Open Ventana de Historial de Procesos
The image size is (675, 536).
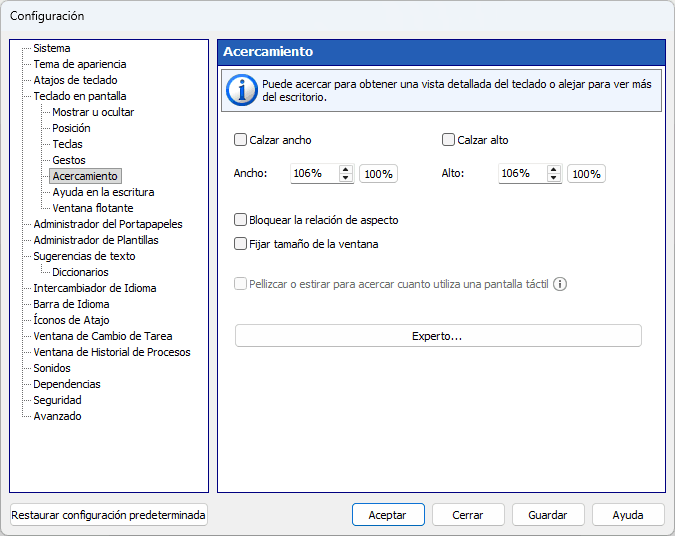(x=112, y=352)
